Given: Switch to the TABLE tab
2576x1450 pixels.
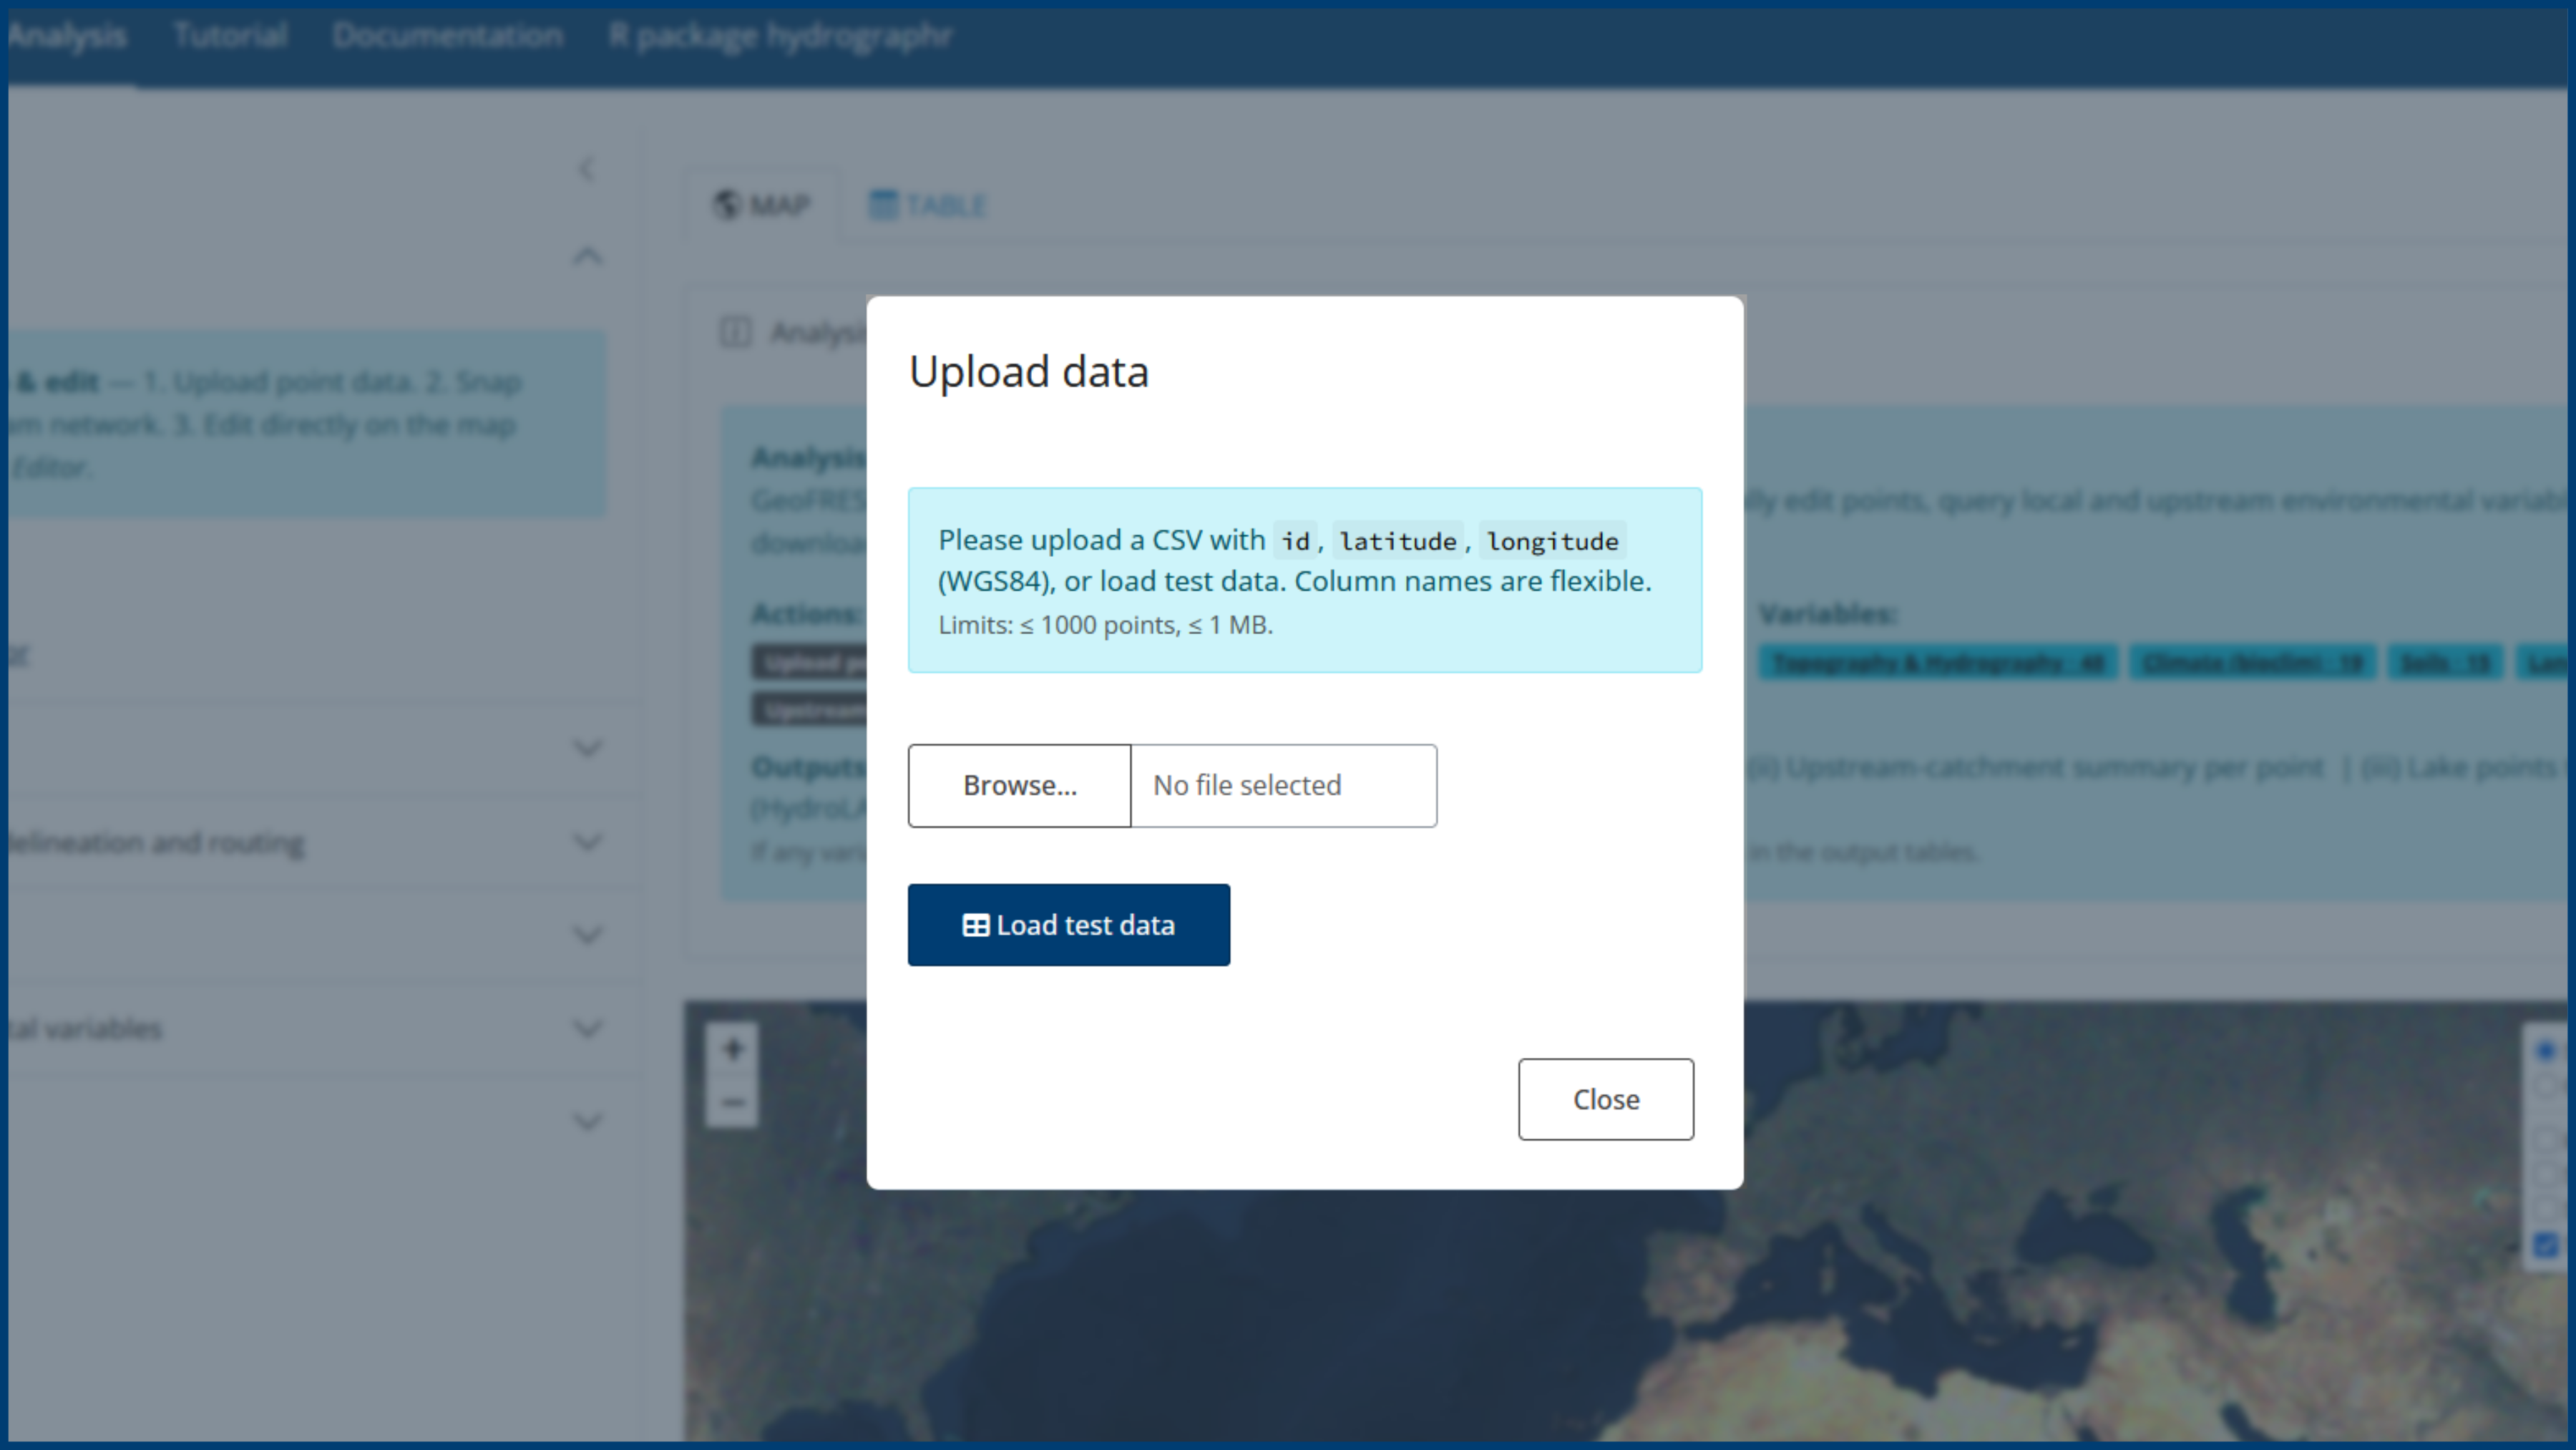Looking at the screenshot, I should (x=928, y=205).
